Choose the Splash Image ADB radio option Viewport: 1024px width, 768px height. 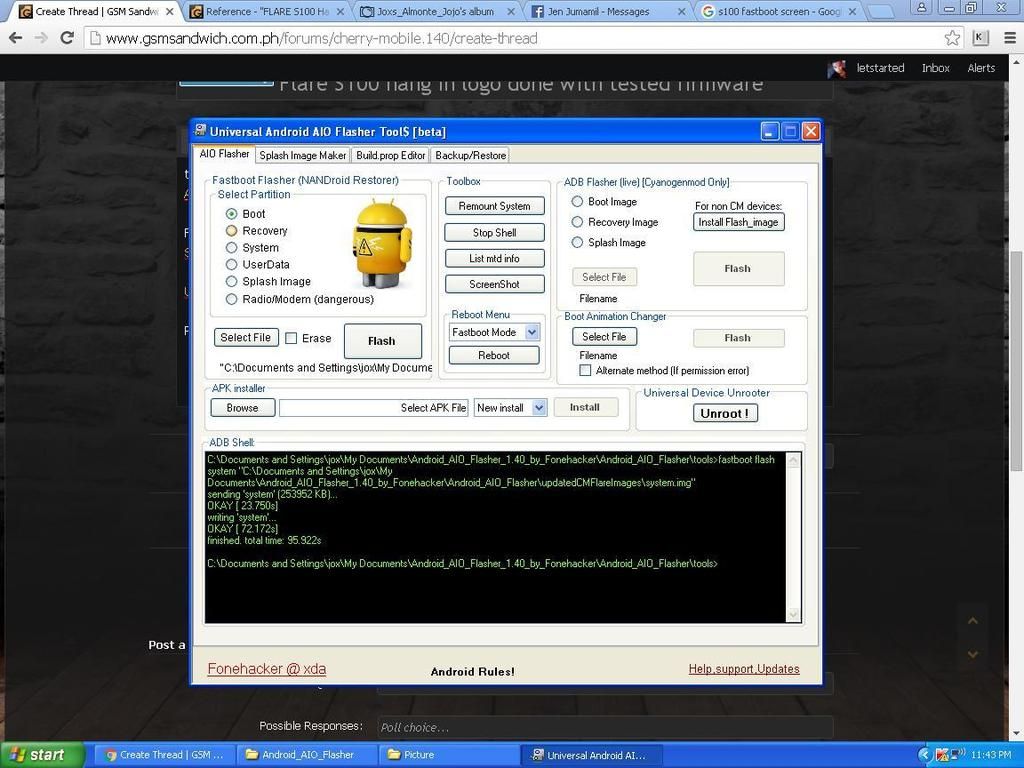click(x=577, y=242)
